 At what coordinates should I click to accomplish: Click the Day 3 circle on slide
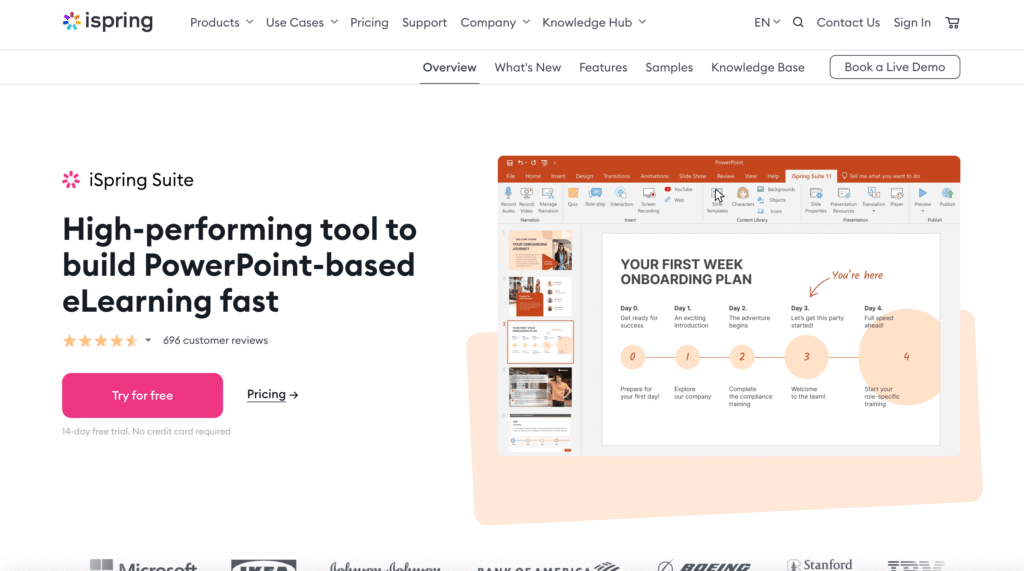[807, 357]
